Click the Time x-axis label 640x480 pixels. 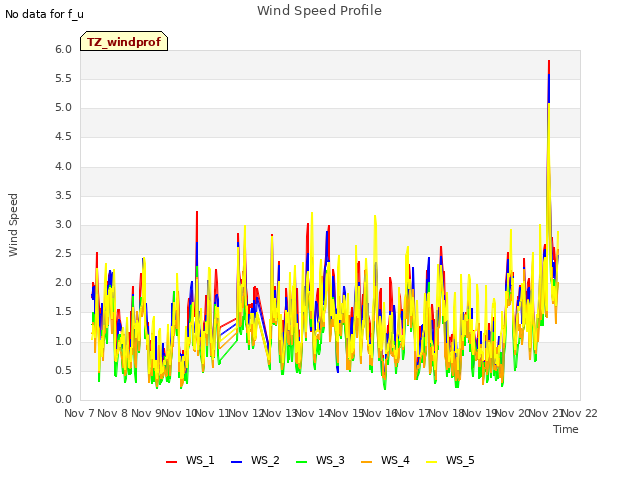(566, 429)
